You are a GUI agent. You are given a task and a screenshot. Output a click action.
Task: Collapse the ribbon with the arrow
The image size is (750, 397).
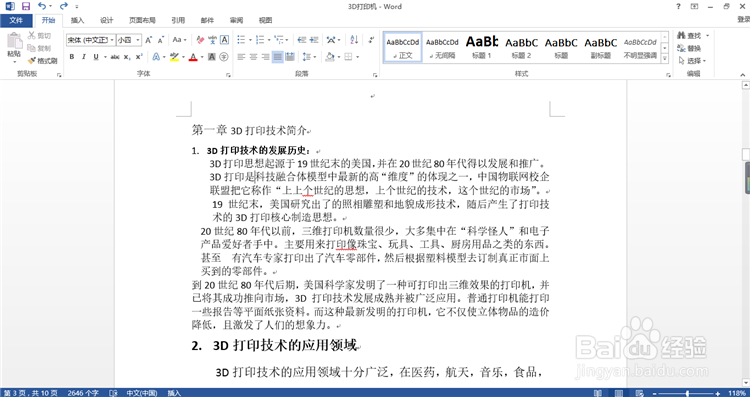tap(743, 75)
